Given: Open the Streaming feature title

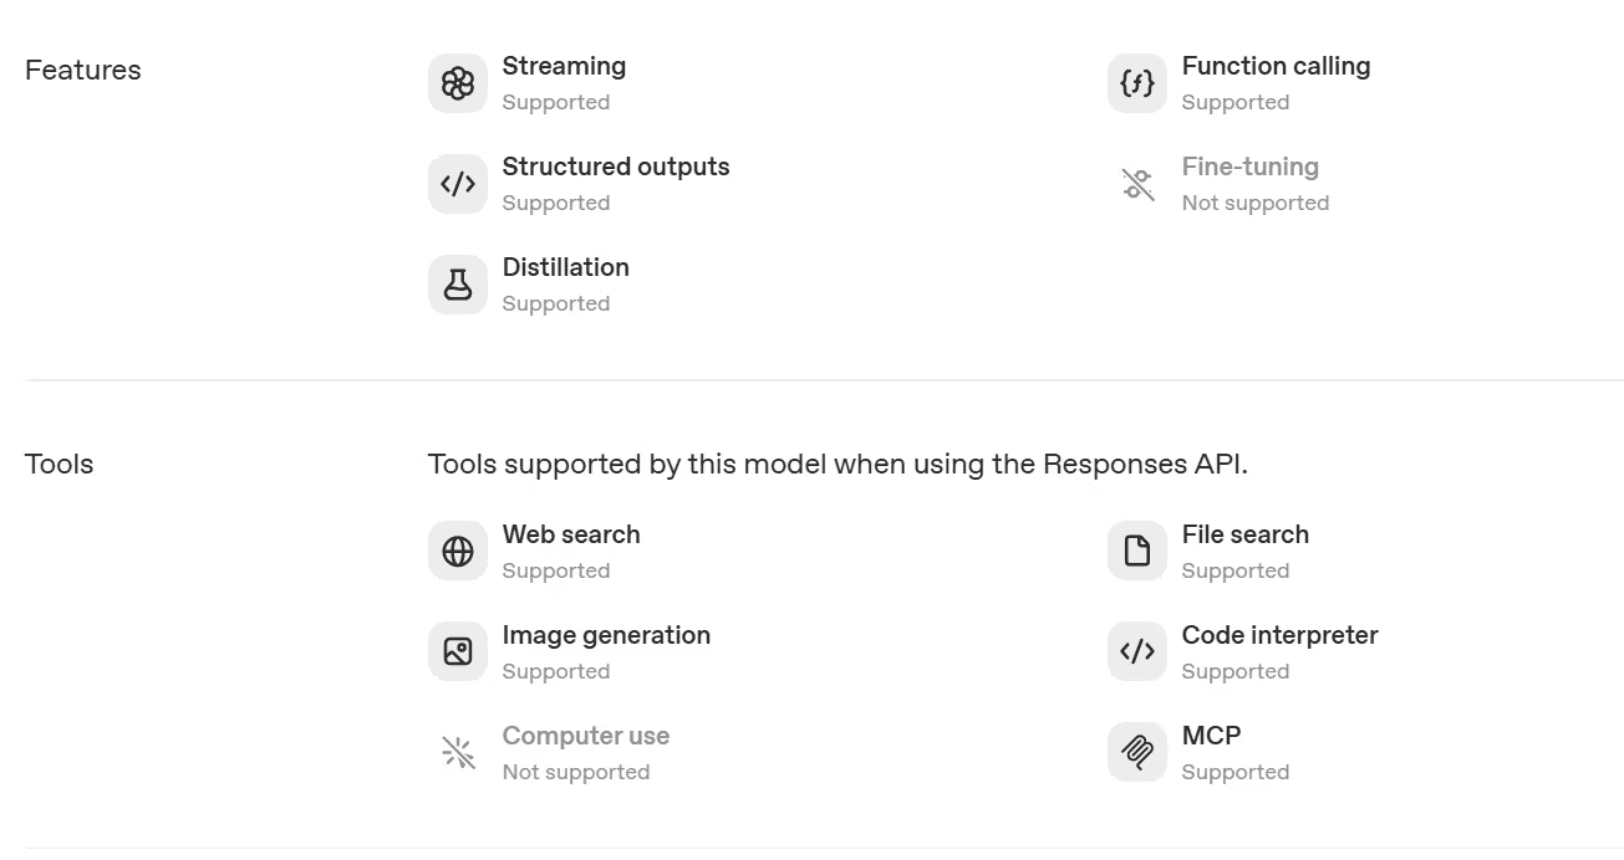Looking at the screenshot, I should [564, 66].
